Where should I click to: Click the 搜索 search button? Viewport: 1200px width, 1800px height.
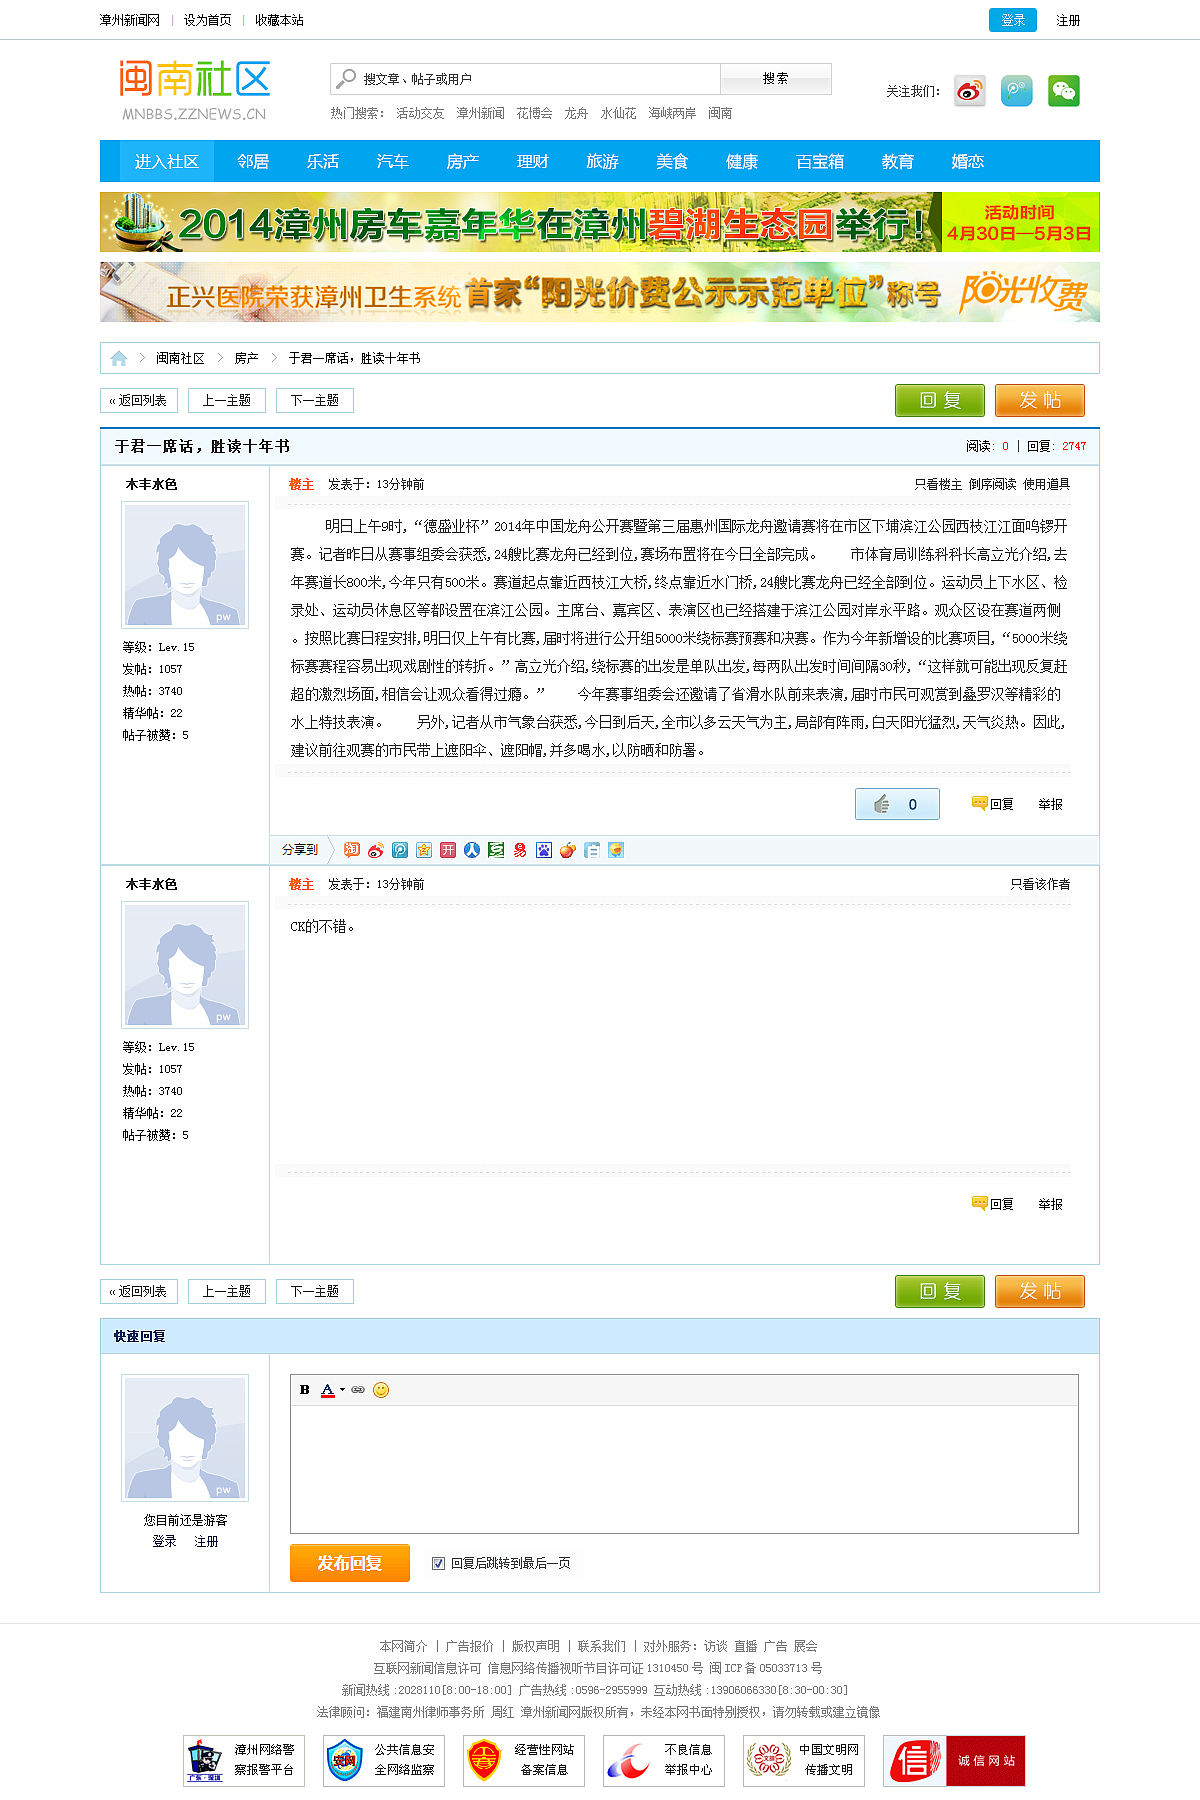(x=776, y=78)
